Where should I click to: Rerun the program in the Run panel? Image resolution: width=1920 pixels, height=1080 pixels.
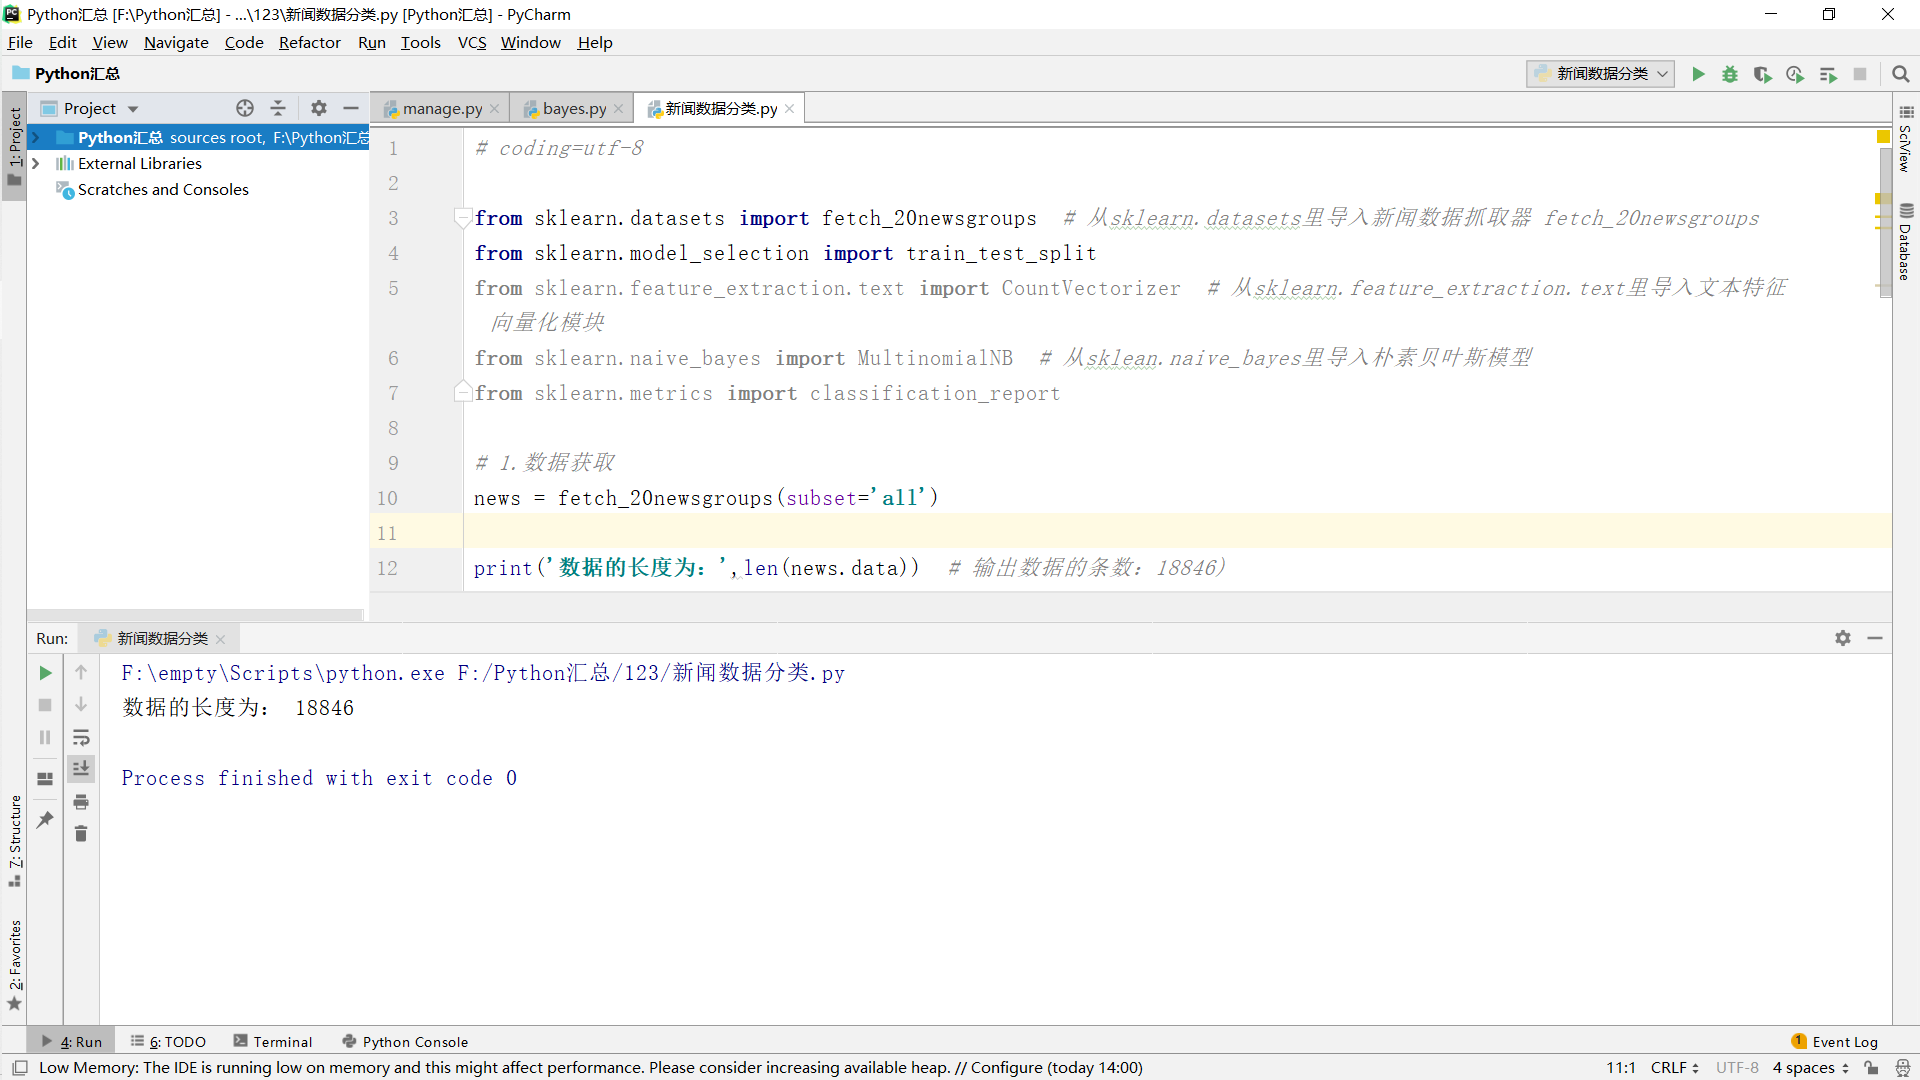pyautogui.click(x=44, y=672)
